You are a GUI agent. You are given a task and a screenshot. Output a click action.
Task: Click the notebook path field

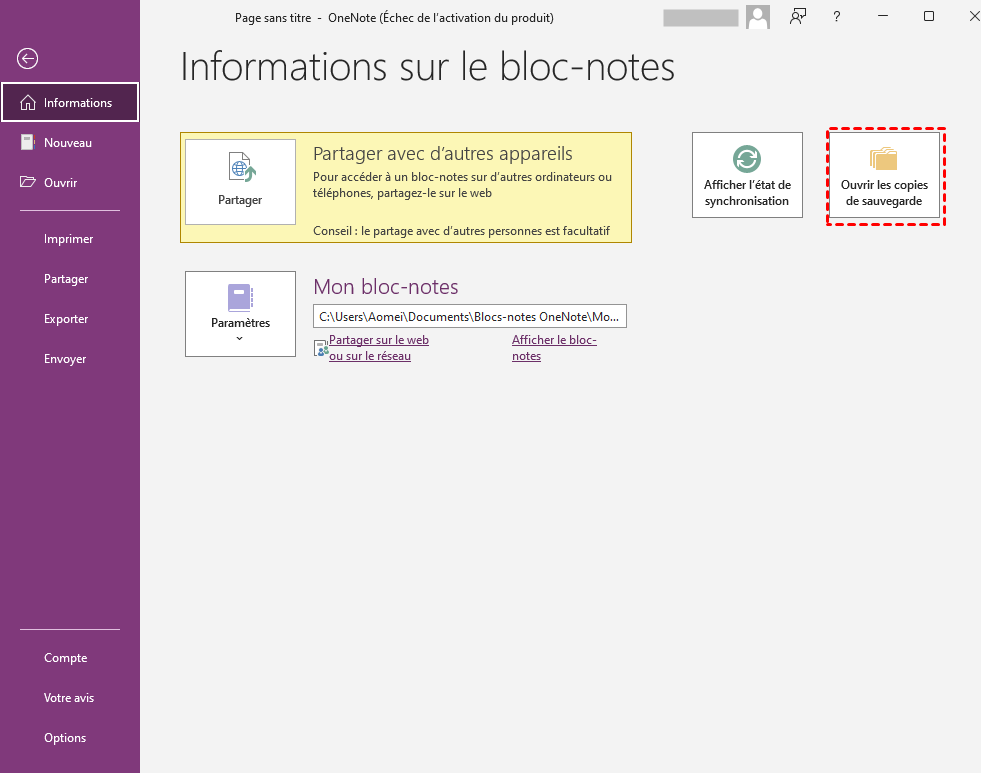pyautogui.click(x=469, y=316)
